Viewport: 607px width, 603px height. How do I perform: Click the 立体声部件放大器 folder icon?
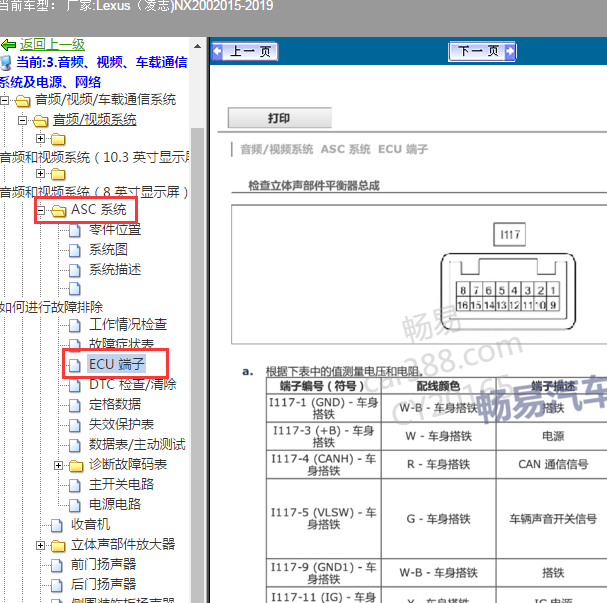[58, 546]
